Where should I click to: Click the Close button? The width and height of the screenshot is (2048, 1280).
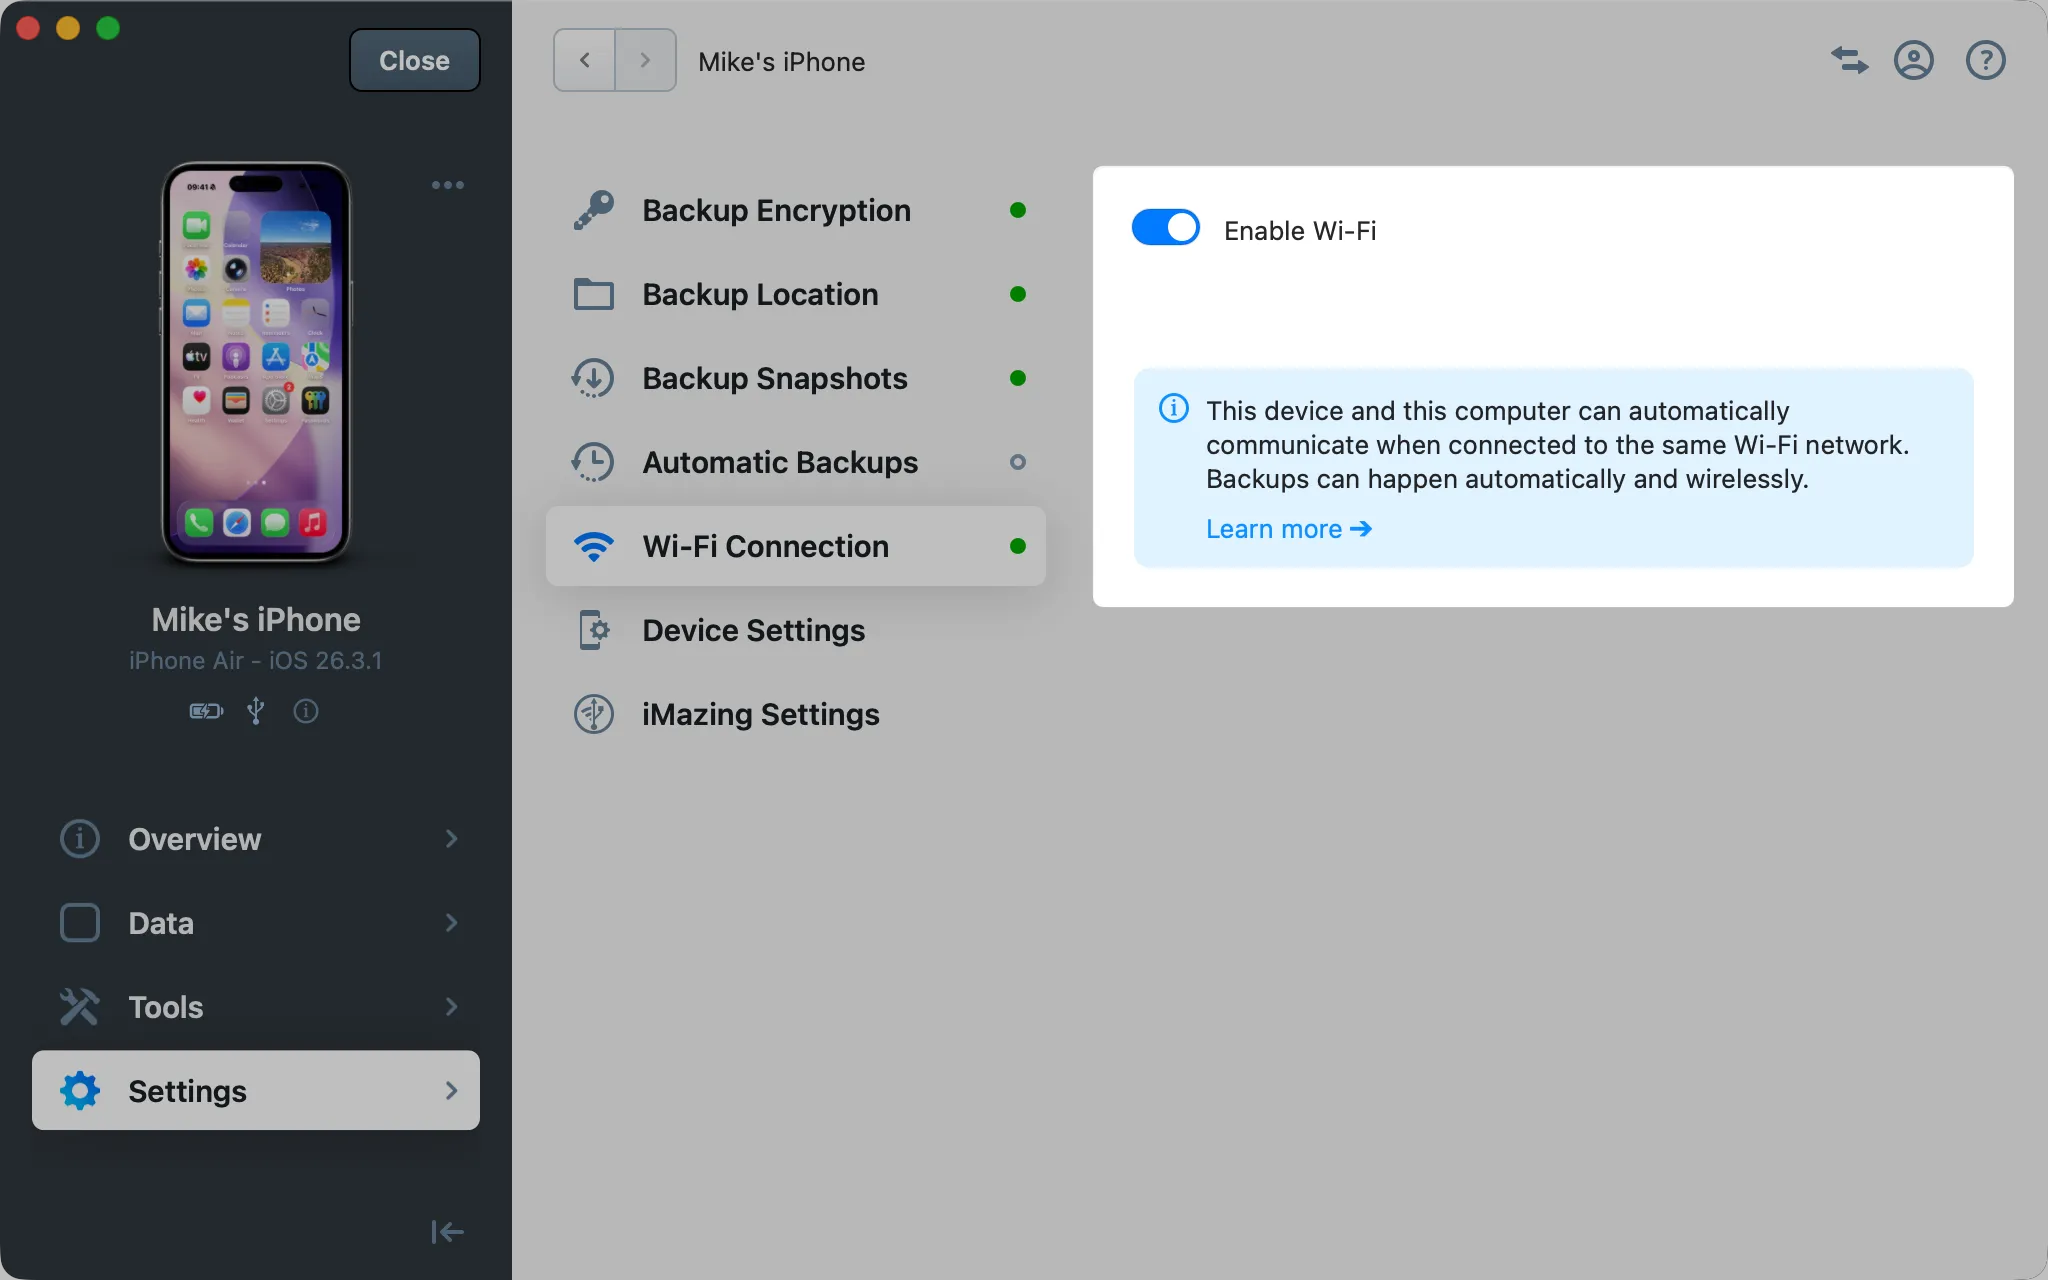click(414, 60)
